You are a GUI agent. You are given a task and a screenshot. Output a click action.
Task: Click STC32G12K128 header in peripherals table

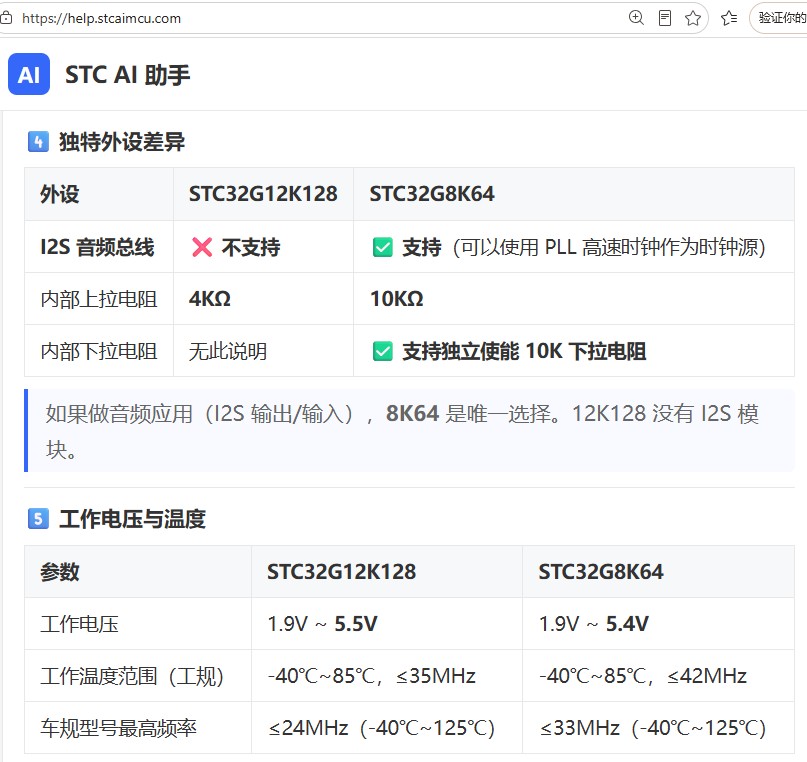click(x=263, y=194)
